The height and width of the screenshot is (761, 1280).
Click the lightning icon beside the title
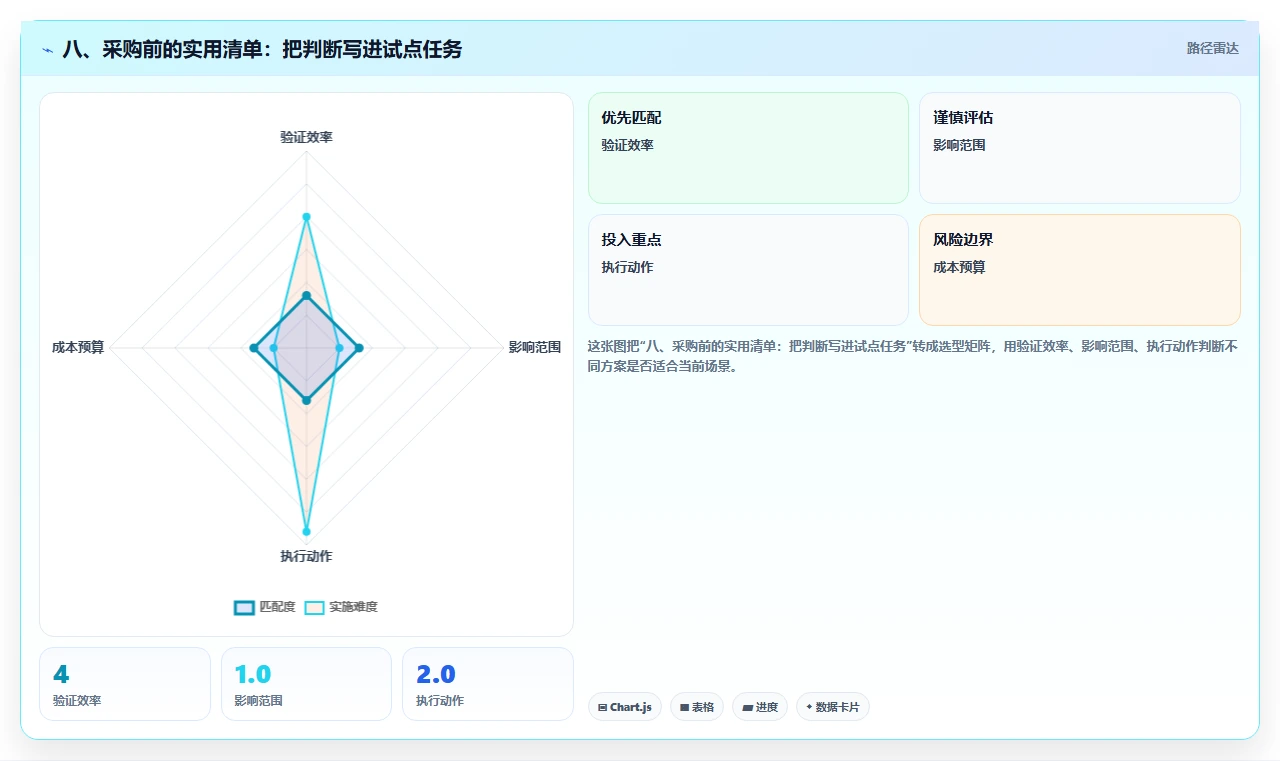pyautogui.click(x=48, y=49)
